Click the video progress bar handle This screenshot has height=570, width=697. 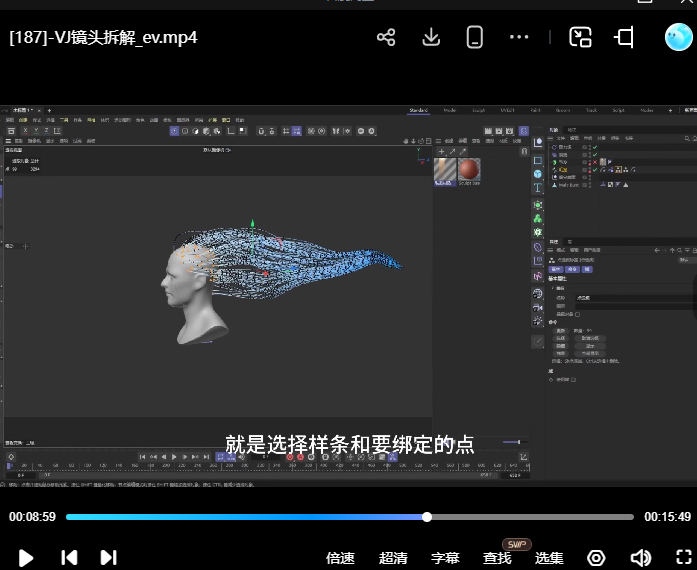(x=427, y=517)
